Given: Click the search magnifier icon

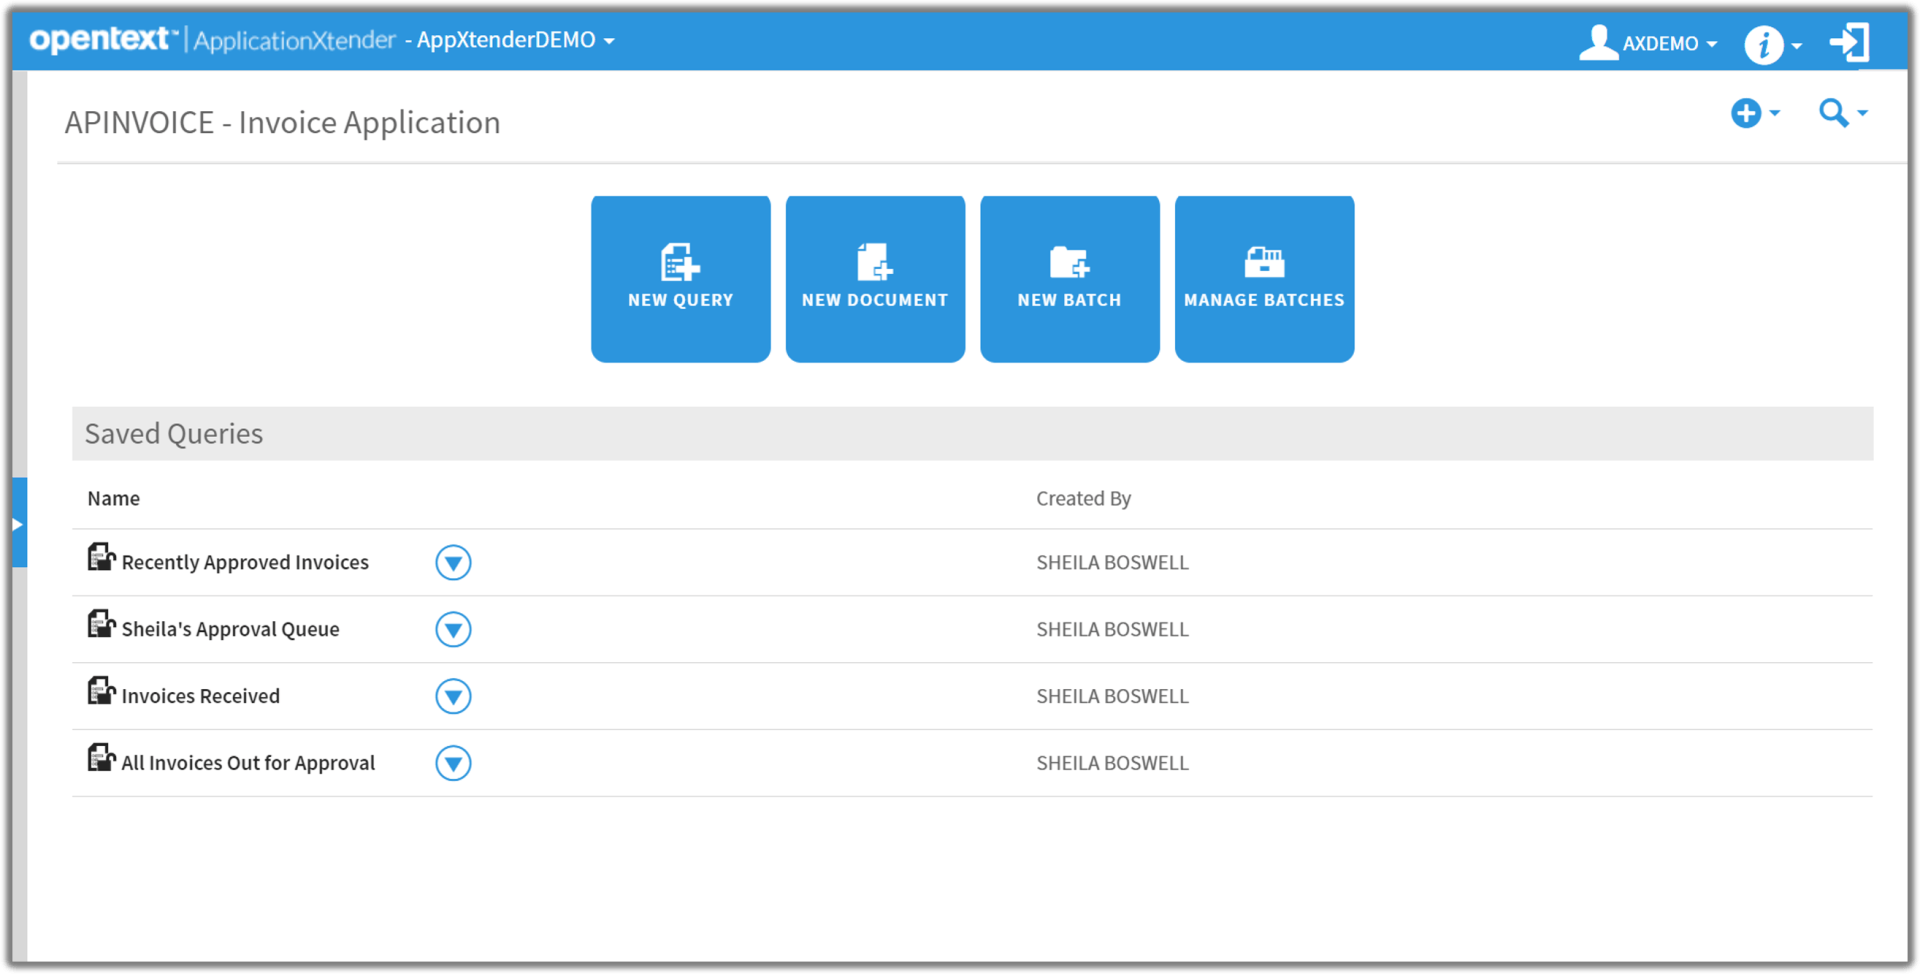Looking at the screenshot, I should pos(1833,113).
